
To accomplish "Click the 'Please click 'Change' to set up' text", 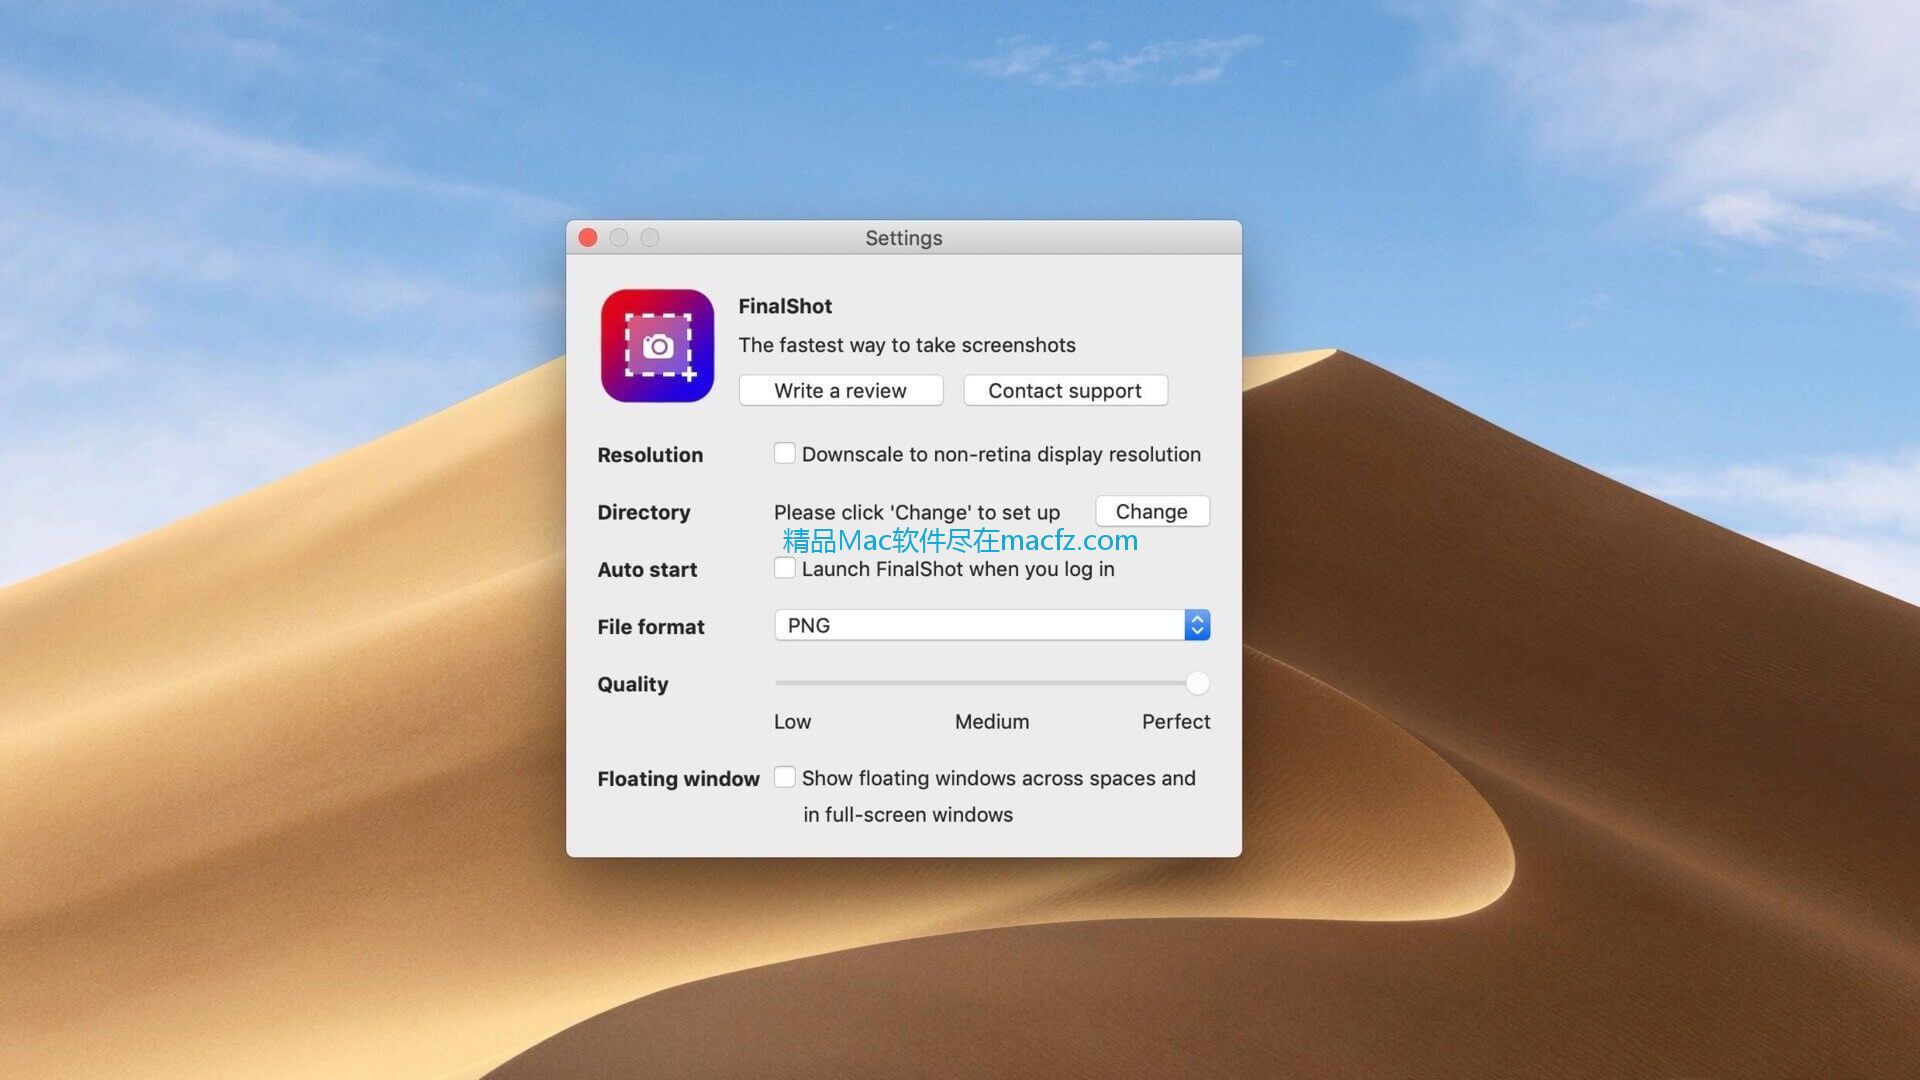I will pos(917,513).
